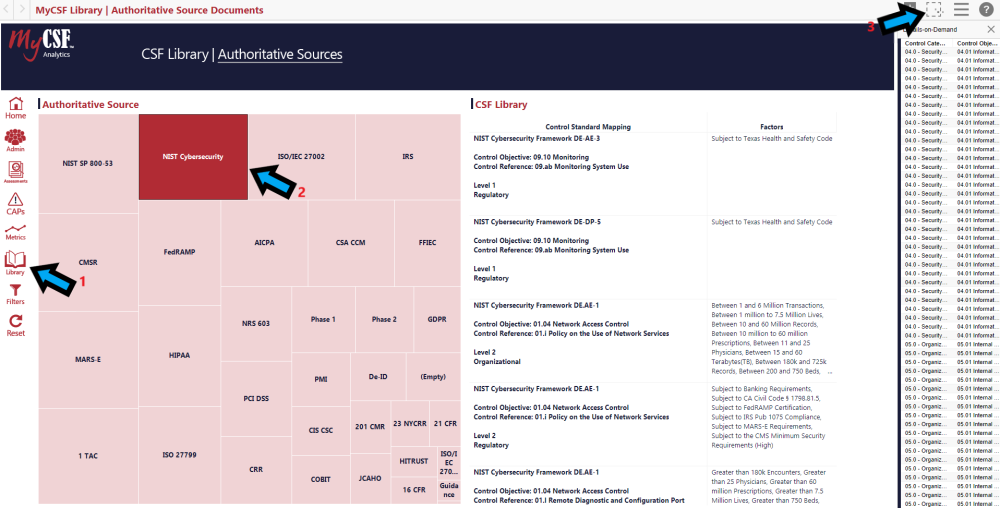Image resolution: width=1000 pixels, height=508 pixels.
Task: Click 'Control Cate...' column header in Details-on-Demand
Action: [x=927, y=43]
